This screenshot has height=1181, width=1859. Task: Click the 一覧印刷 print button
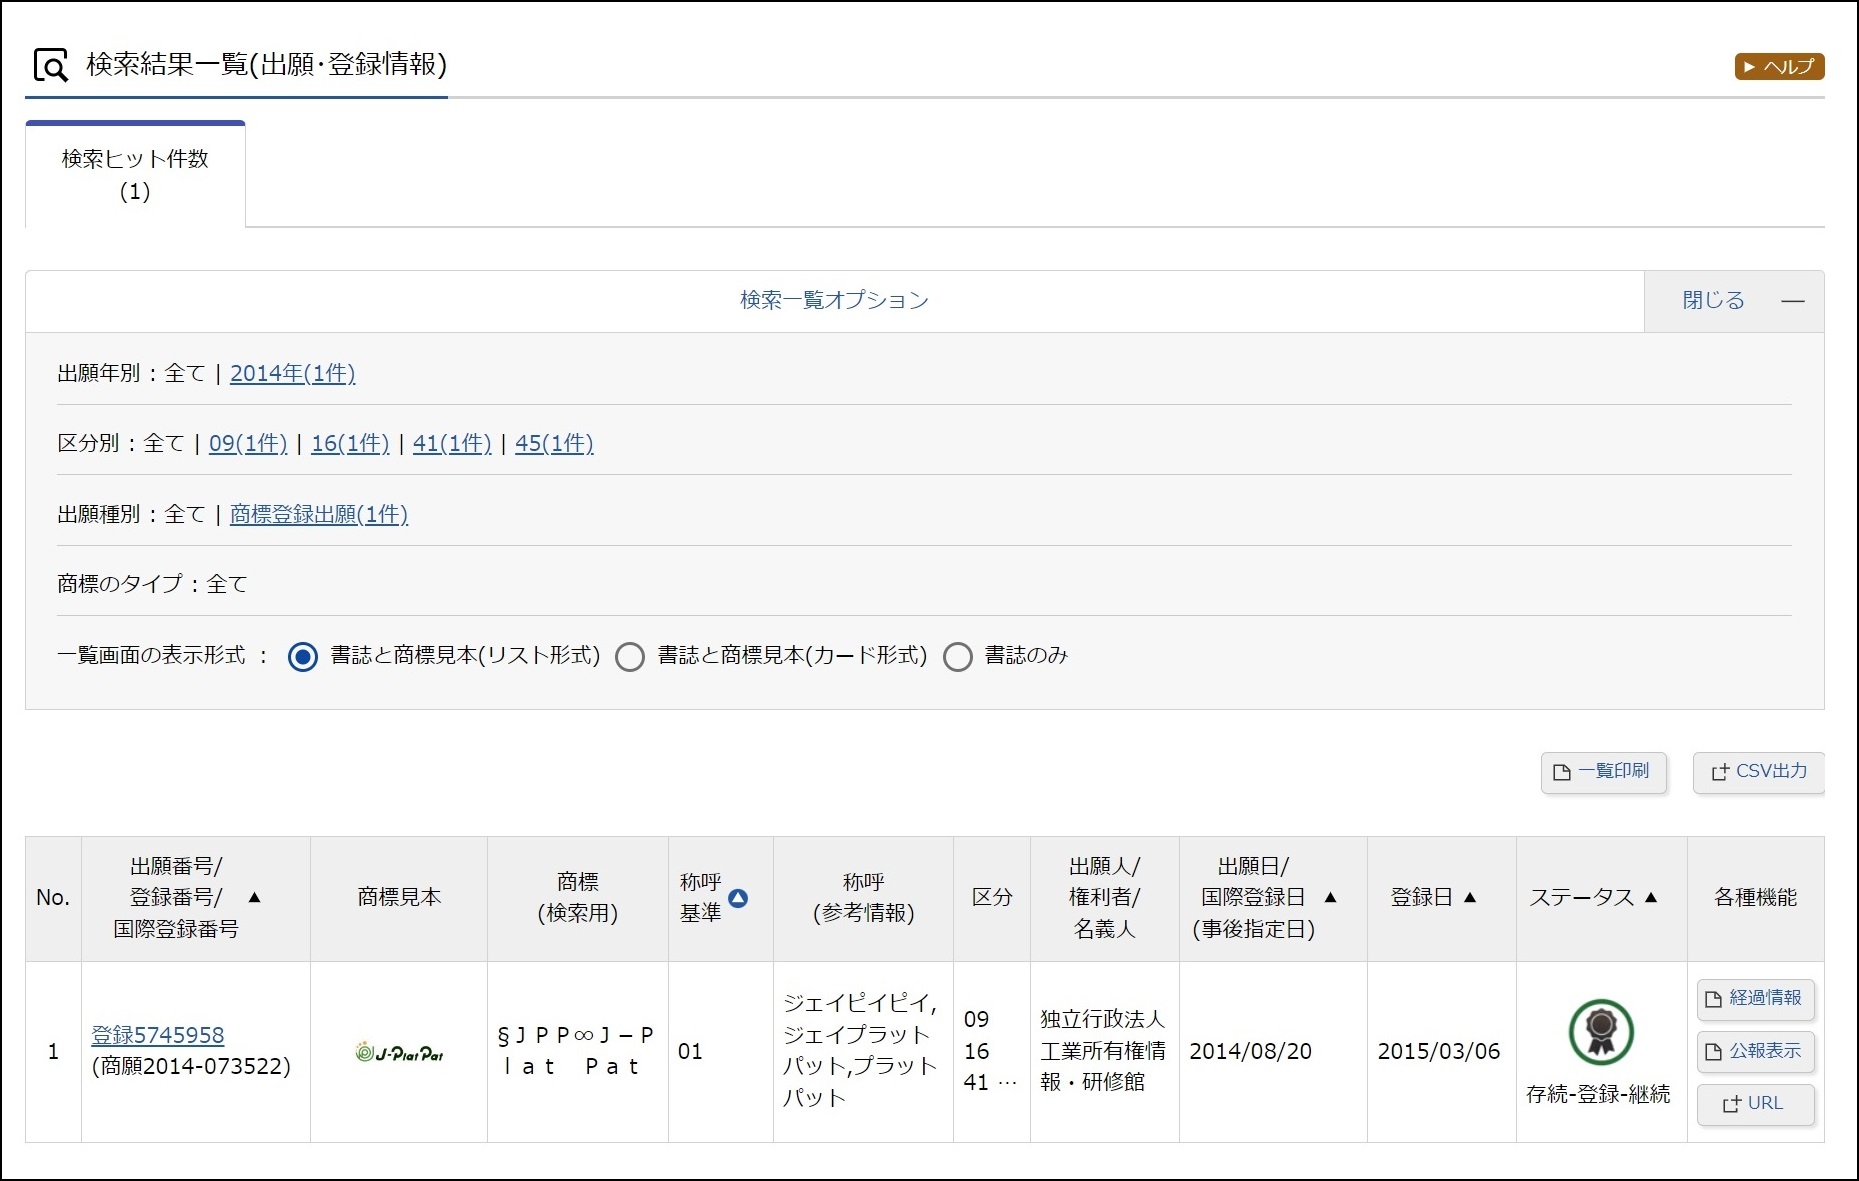(x=1603, y=772)
